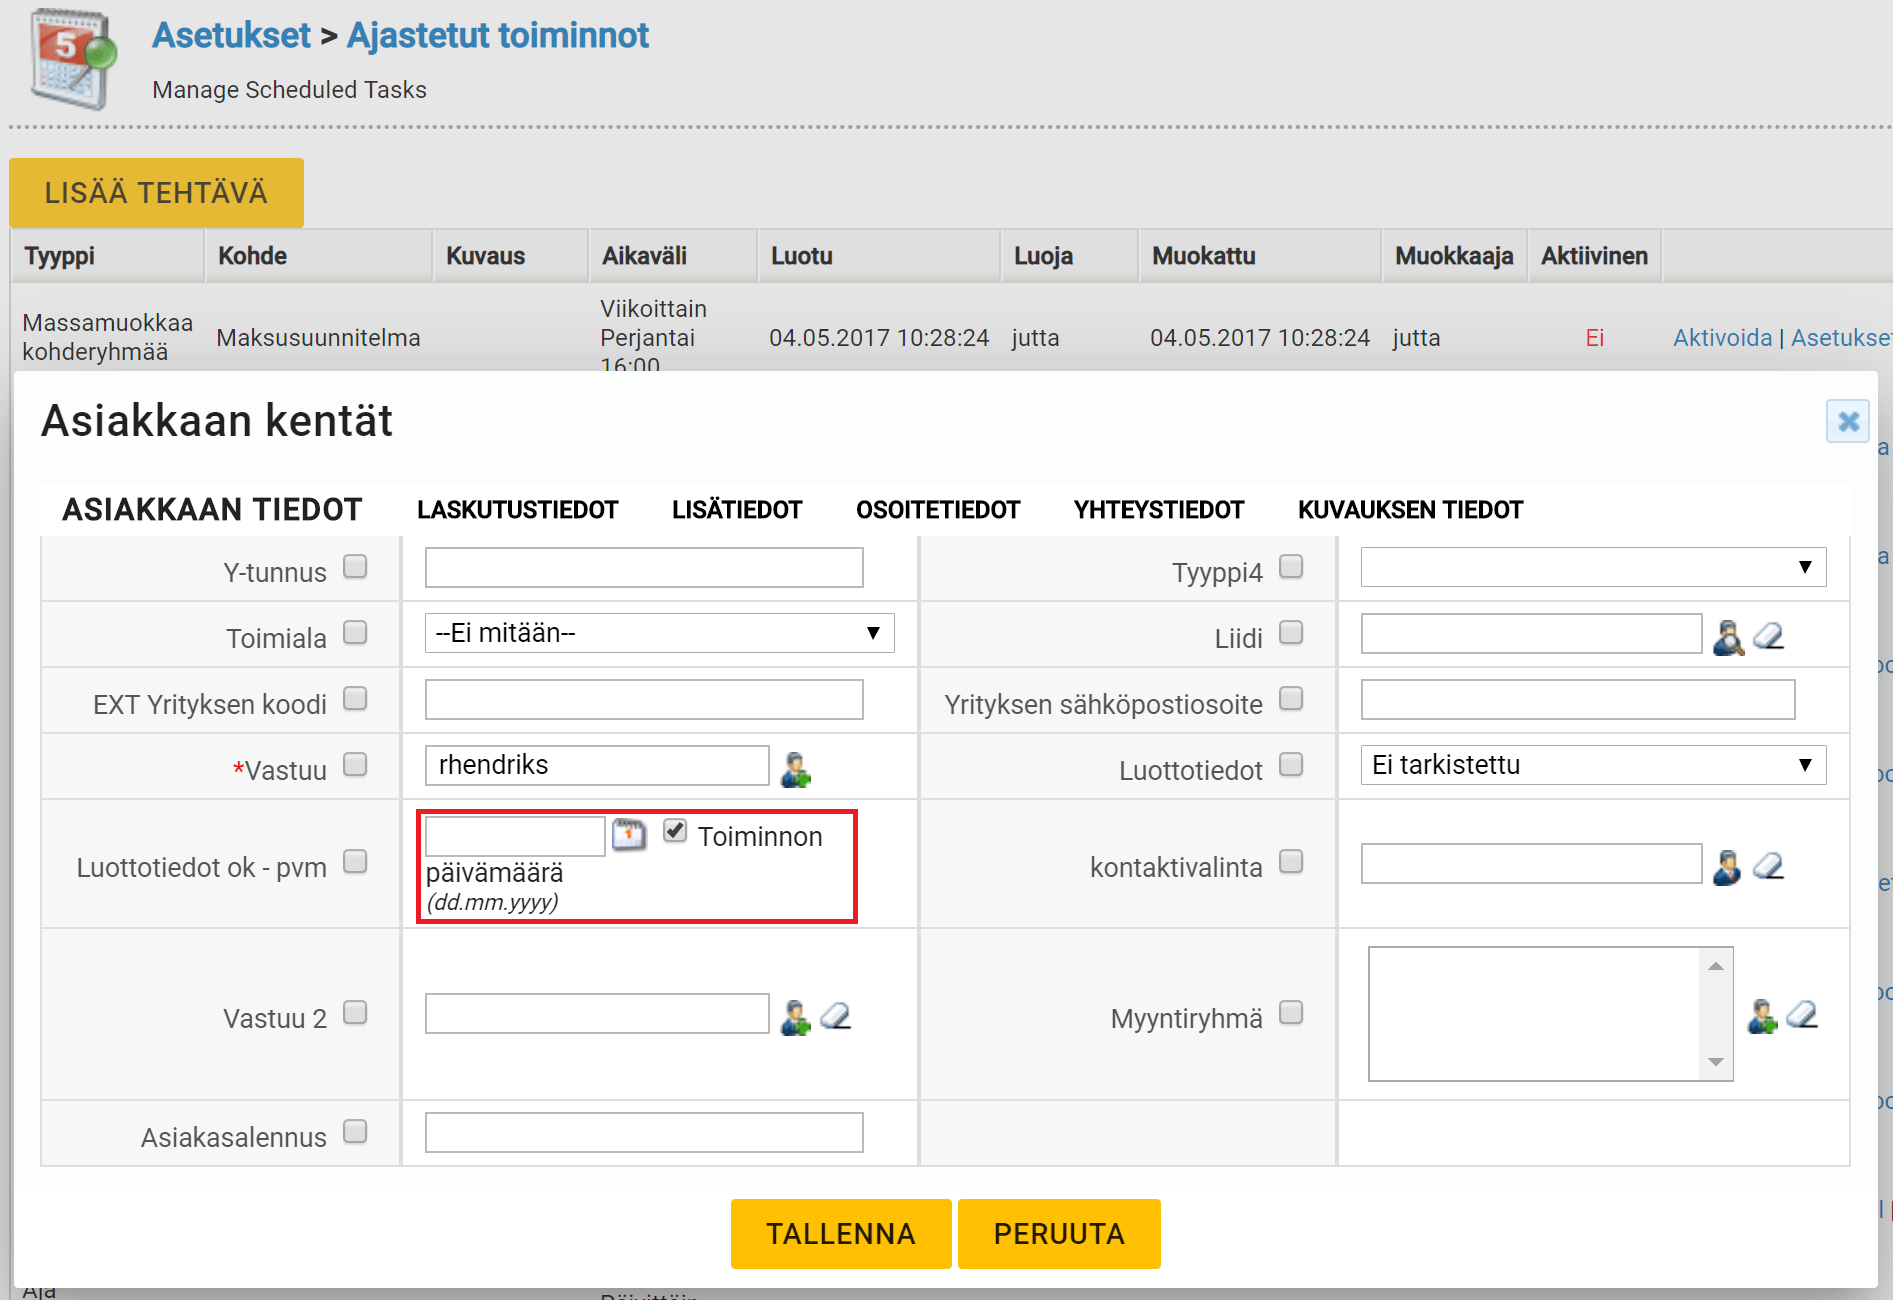The width and height of the screenshot is (1893, 1300).
Task: Click the Vastuu 2 user picker icon
Action: click(795, 1017)
